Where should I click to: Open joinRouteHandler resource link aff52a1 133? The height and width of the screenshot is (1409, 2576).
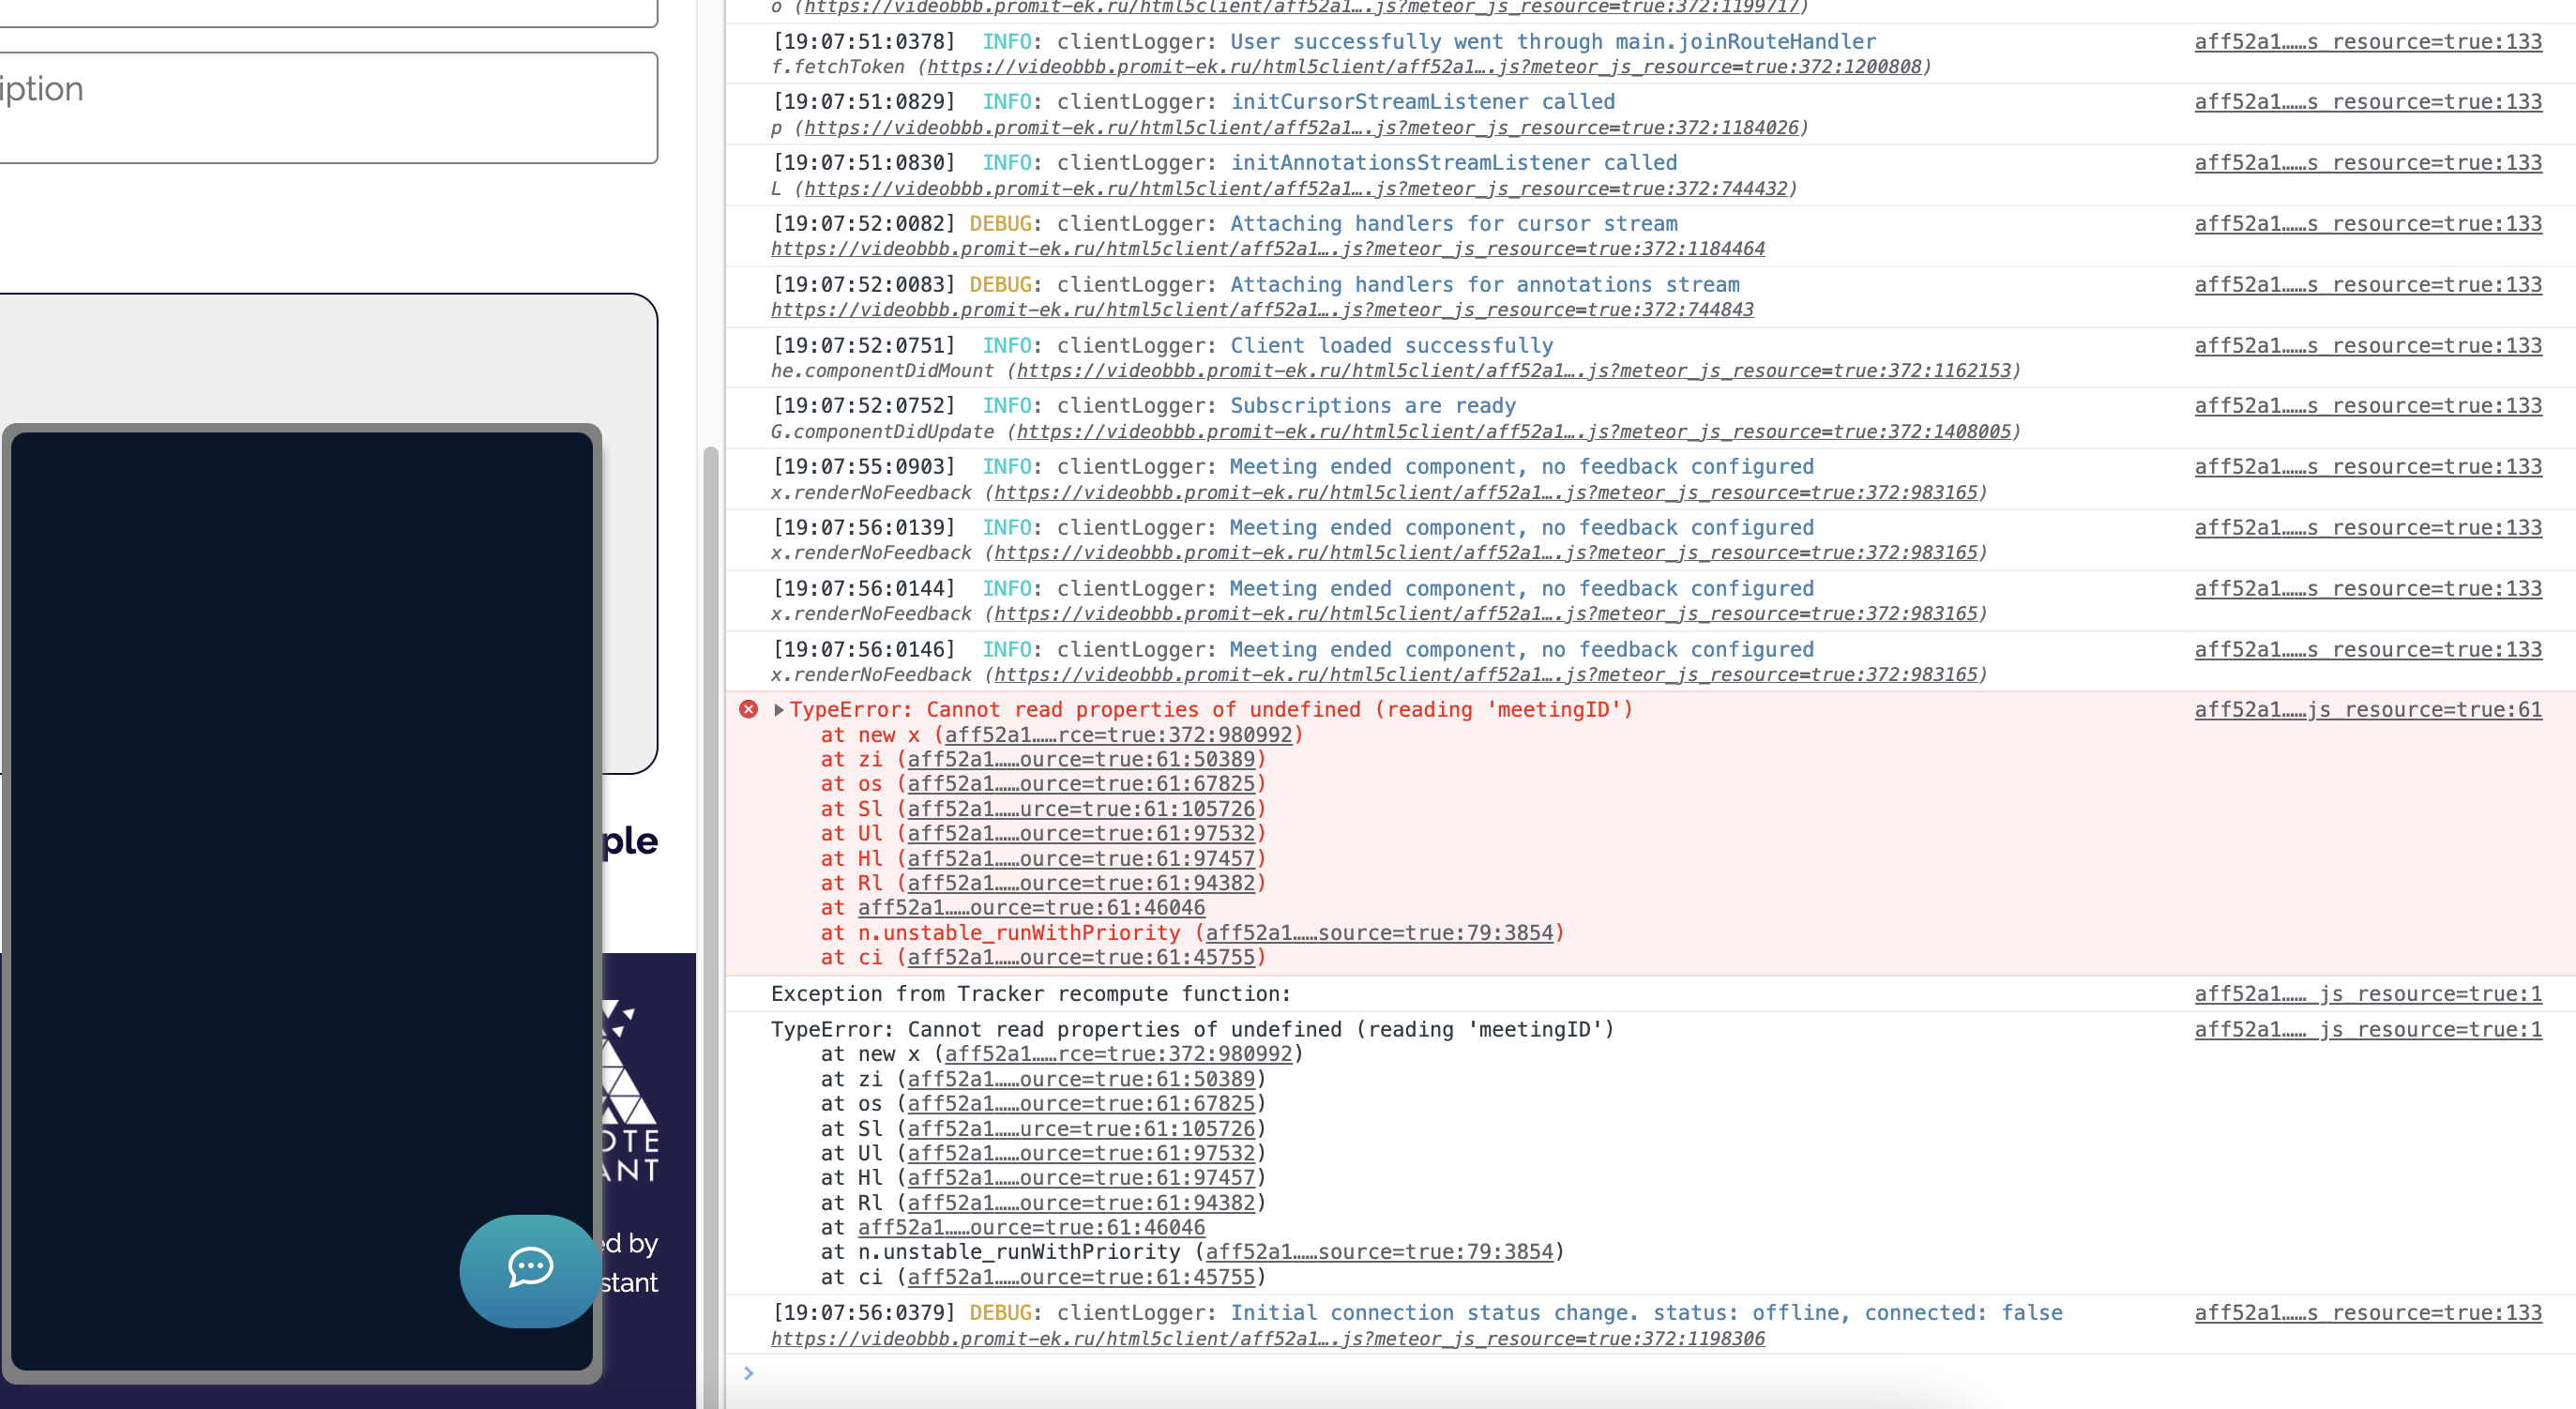point(2368,41)
